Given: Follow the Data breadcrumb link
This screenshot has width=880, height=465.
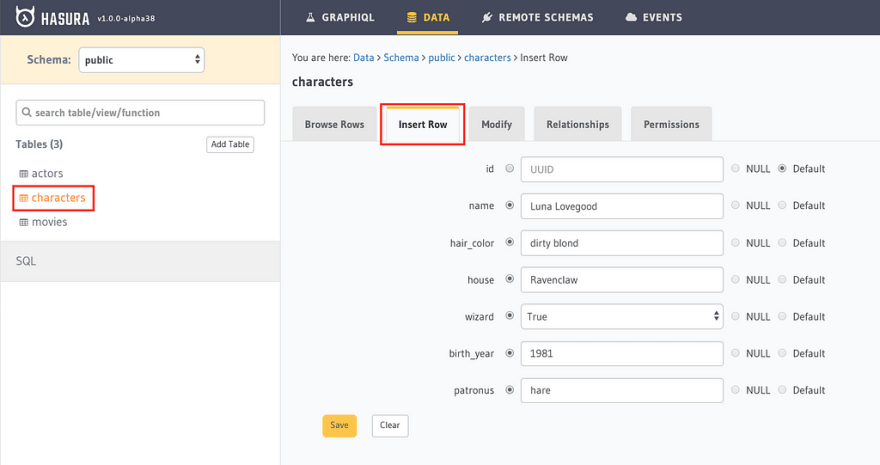Looking at the screenshot, I should tap(364, 58).
